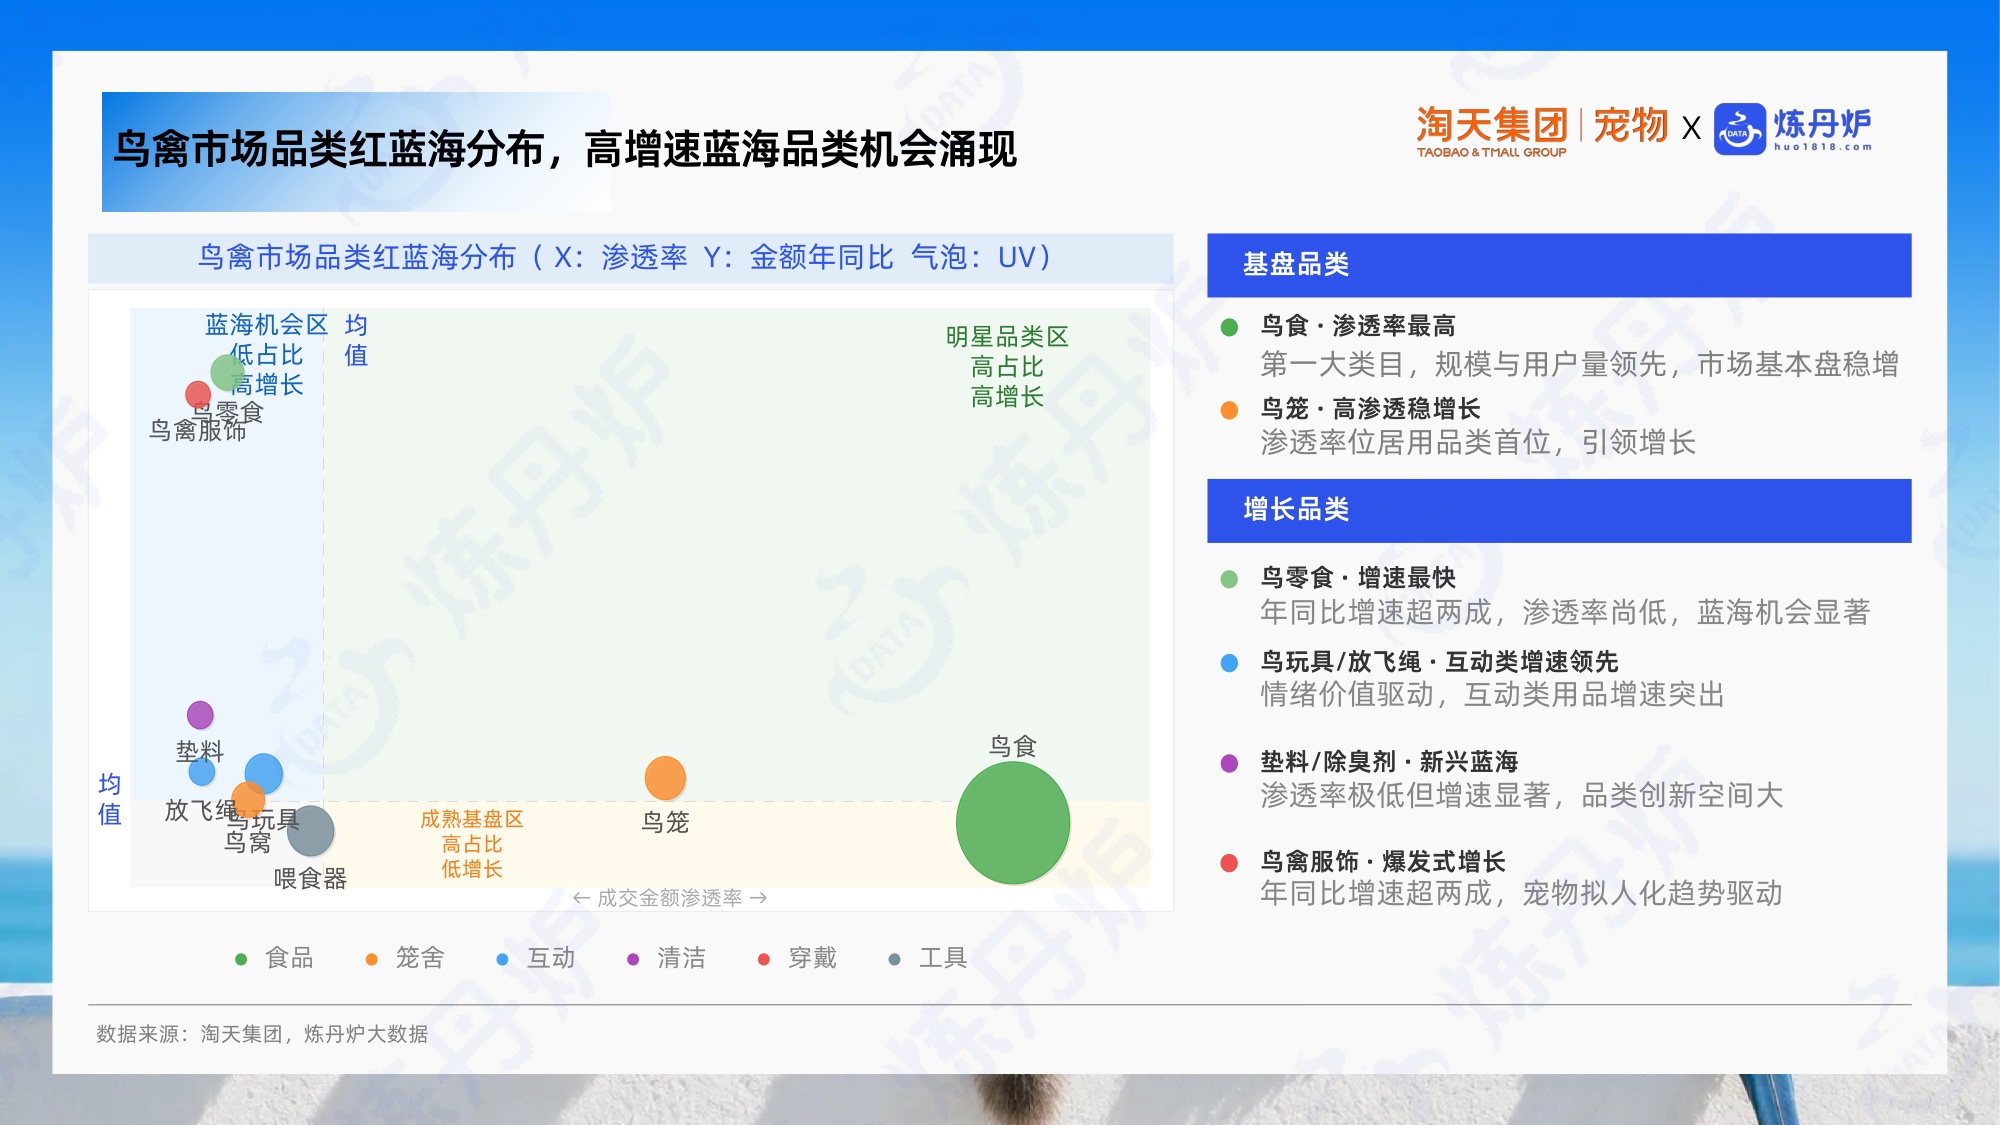The height and width of the screenshot is (1125, 2000).
Task: Click the 笼舍 legend label
Action: coord(420,958)
